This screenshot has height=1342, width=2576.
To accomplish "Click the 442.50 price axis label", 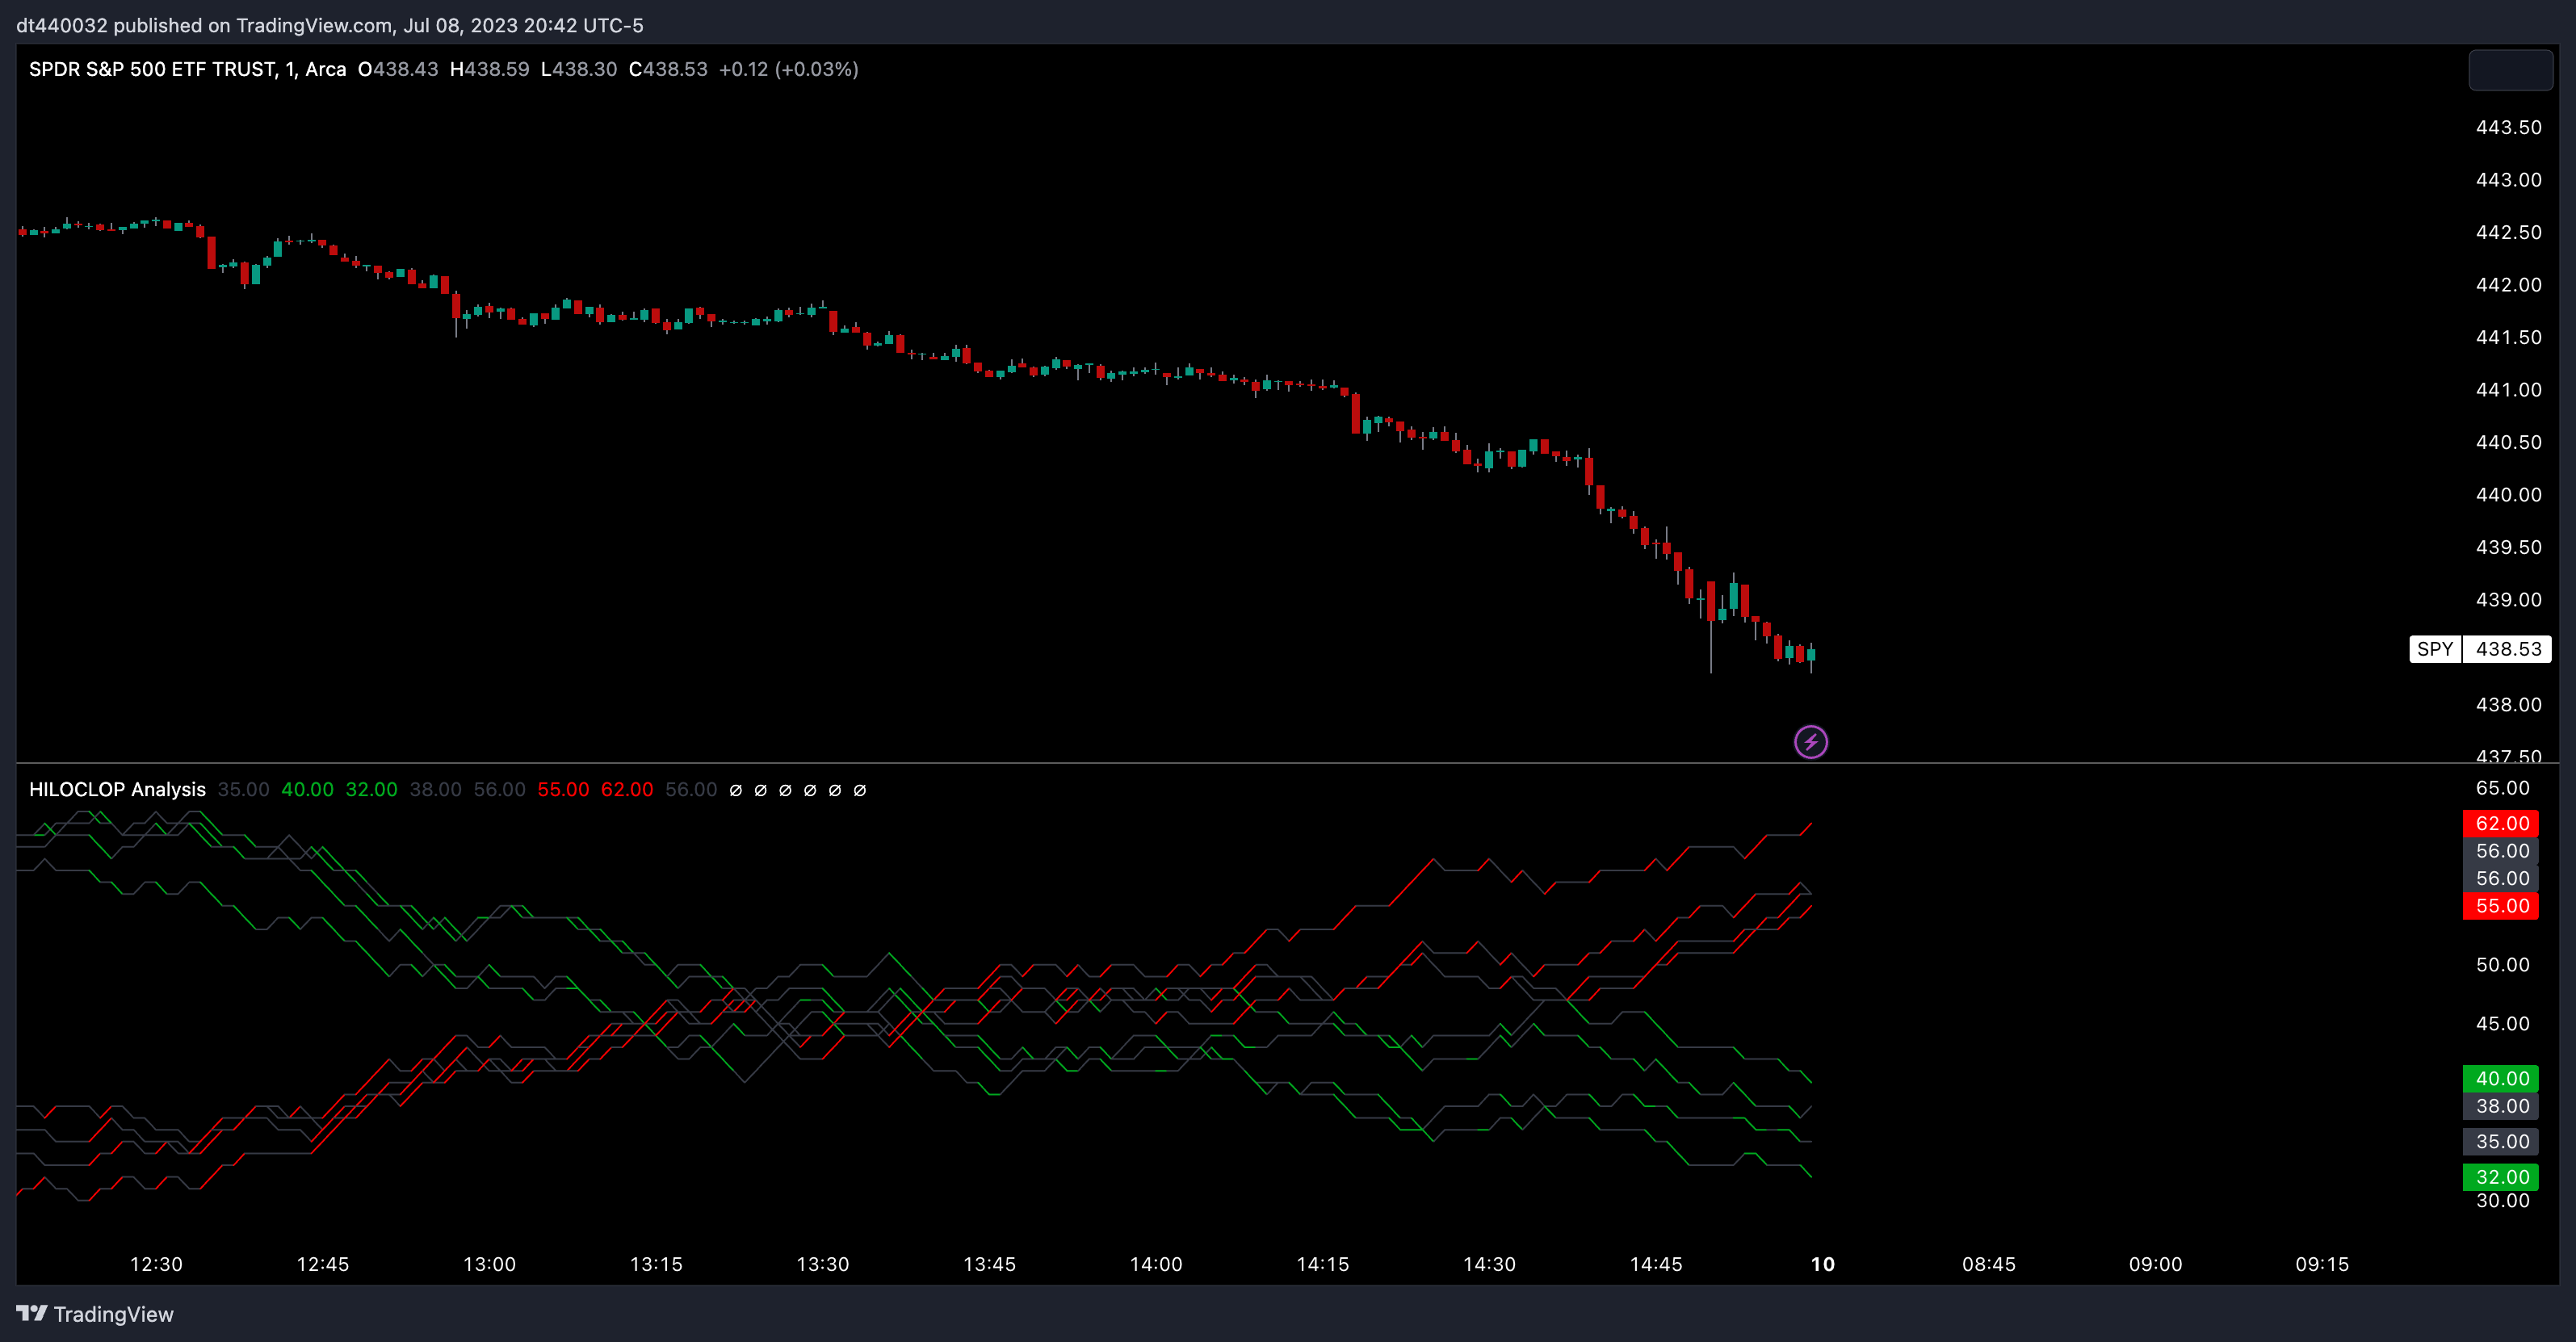I will click(x=2508, y=232).
